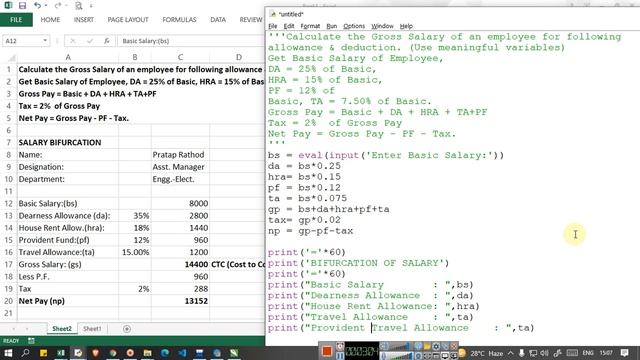
Task: Click formula bar showing Basic Salary:(bs)
Action: (x=191, y=41)
